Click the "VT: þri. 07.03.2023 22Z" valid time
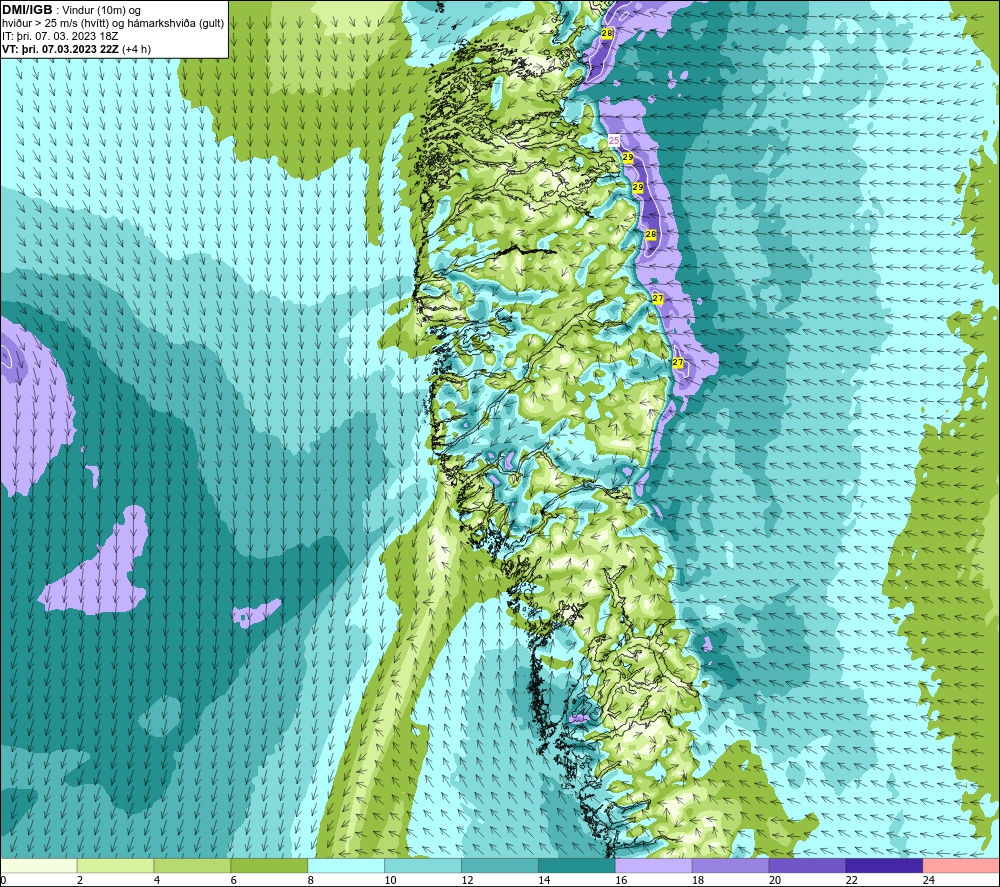The height and width of the screenshot is (887, 1000). coord(60,49)
